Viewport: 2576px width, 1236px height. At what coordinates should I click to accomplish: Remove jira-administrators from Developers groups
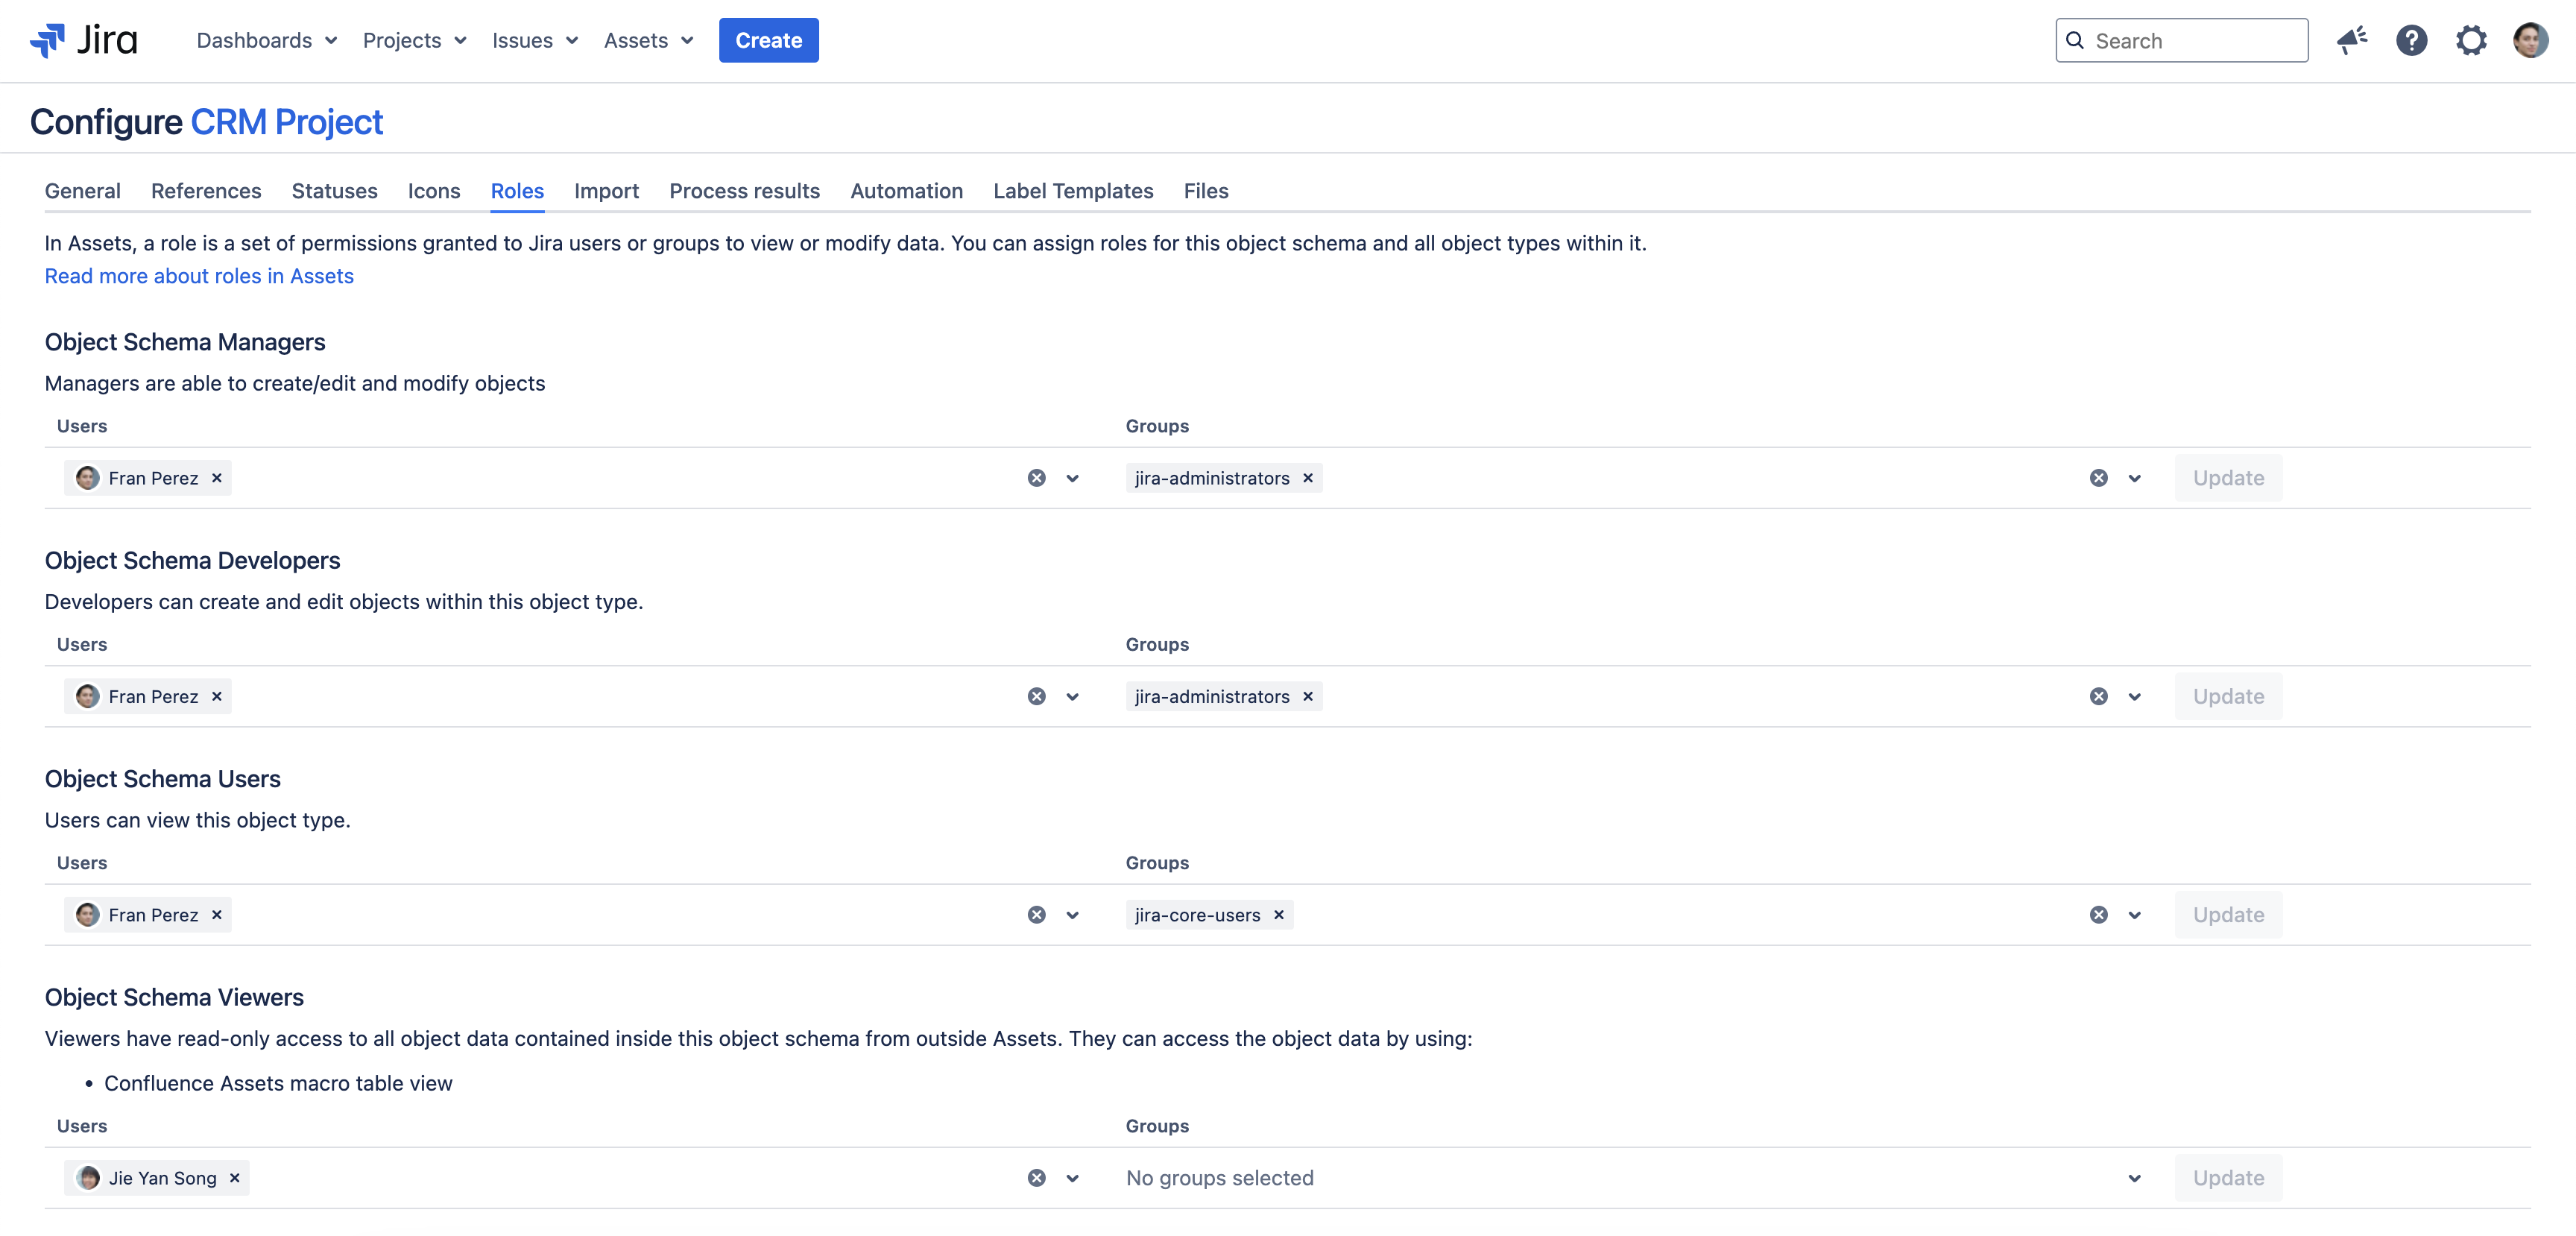click(1308, 696)
